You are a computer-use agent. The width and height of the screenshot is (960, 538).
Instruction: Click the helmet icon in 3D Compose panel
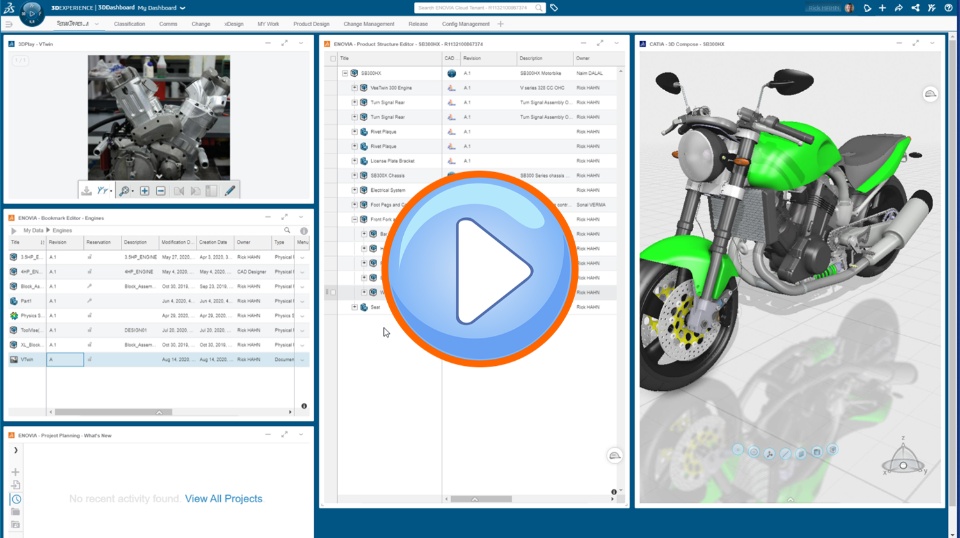[930, 94]
